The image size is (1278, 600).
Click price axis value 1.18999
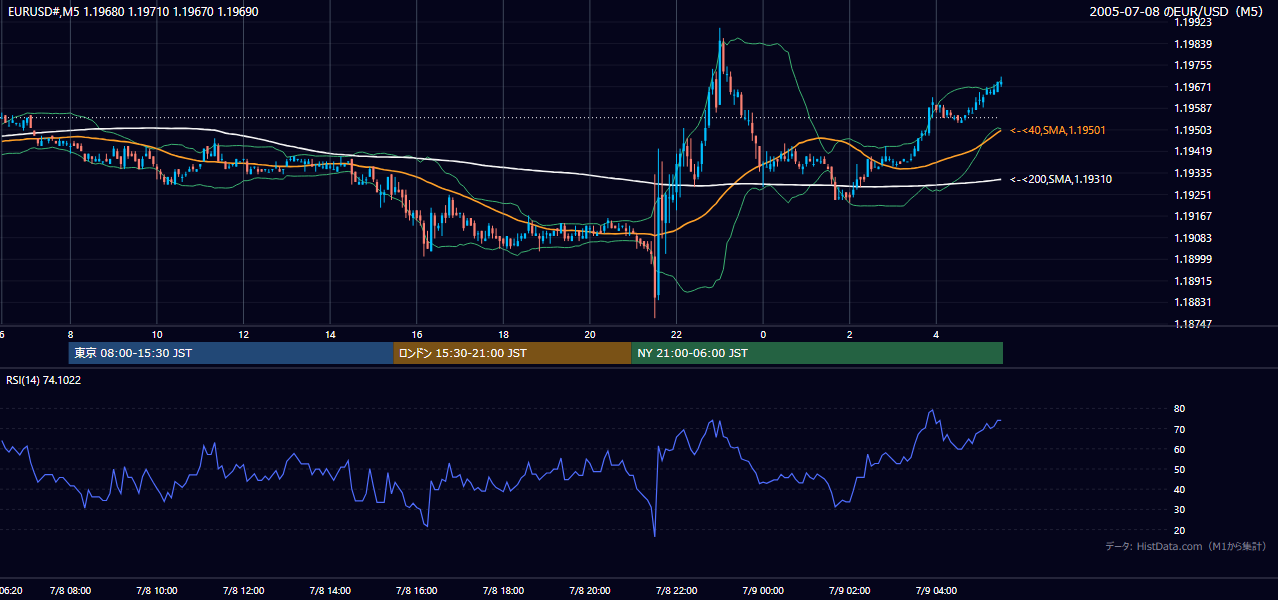[1193, 259]
